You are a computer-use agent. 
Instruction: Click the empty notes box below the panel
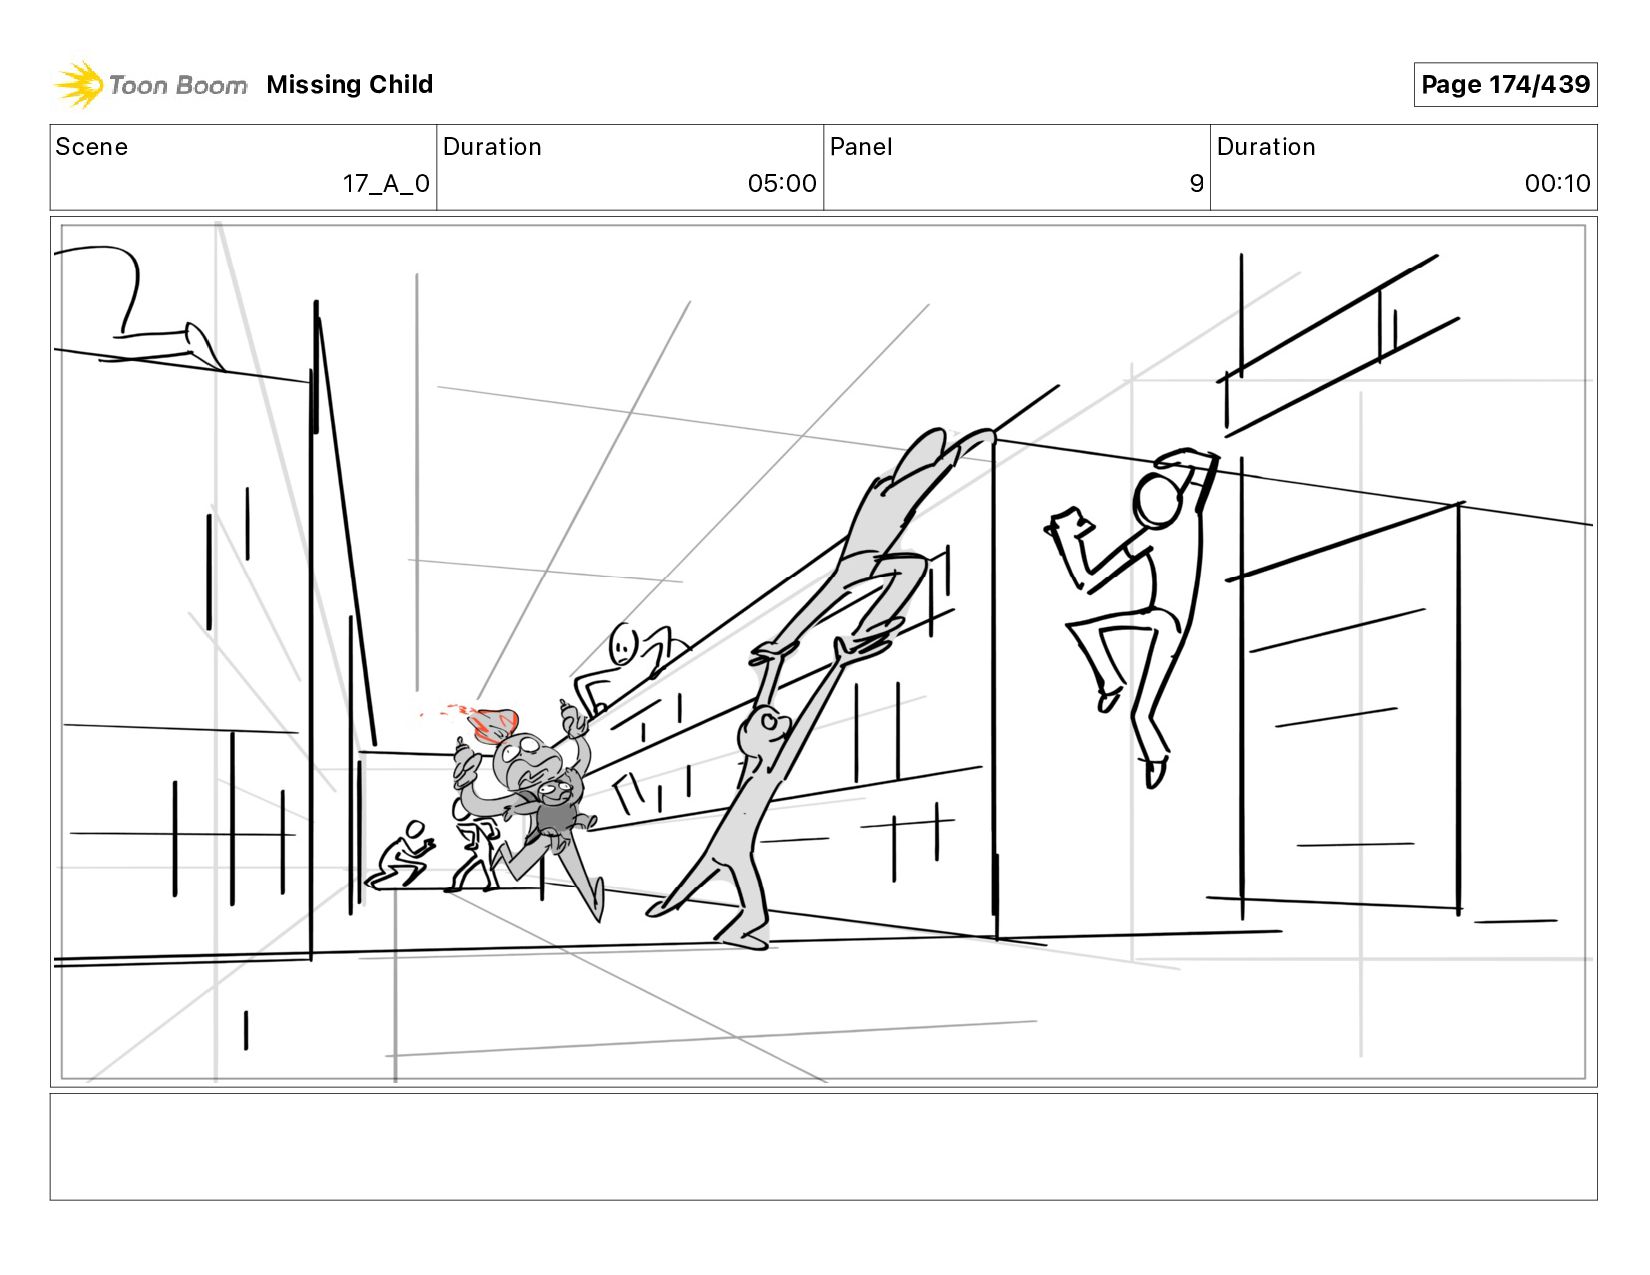(x=824, y=1147)
